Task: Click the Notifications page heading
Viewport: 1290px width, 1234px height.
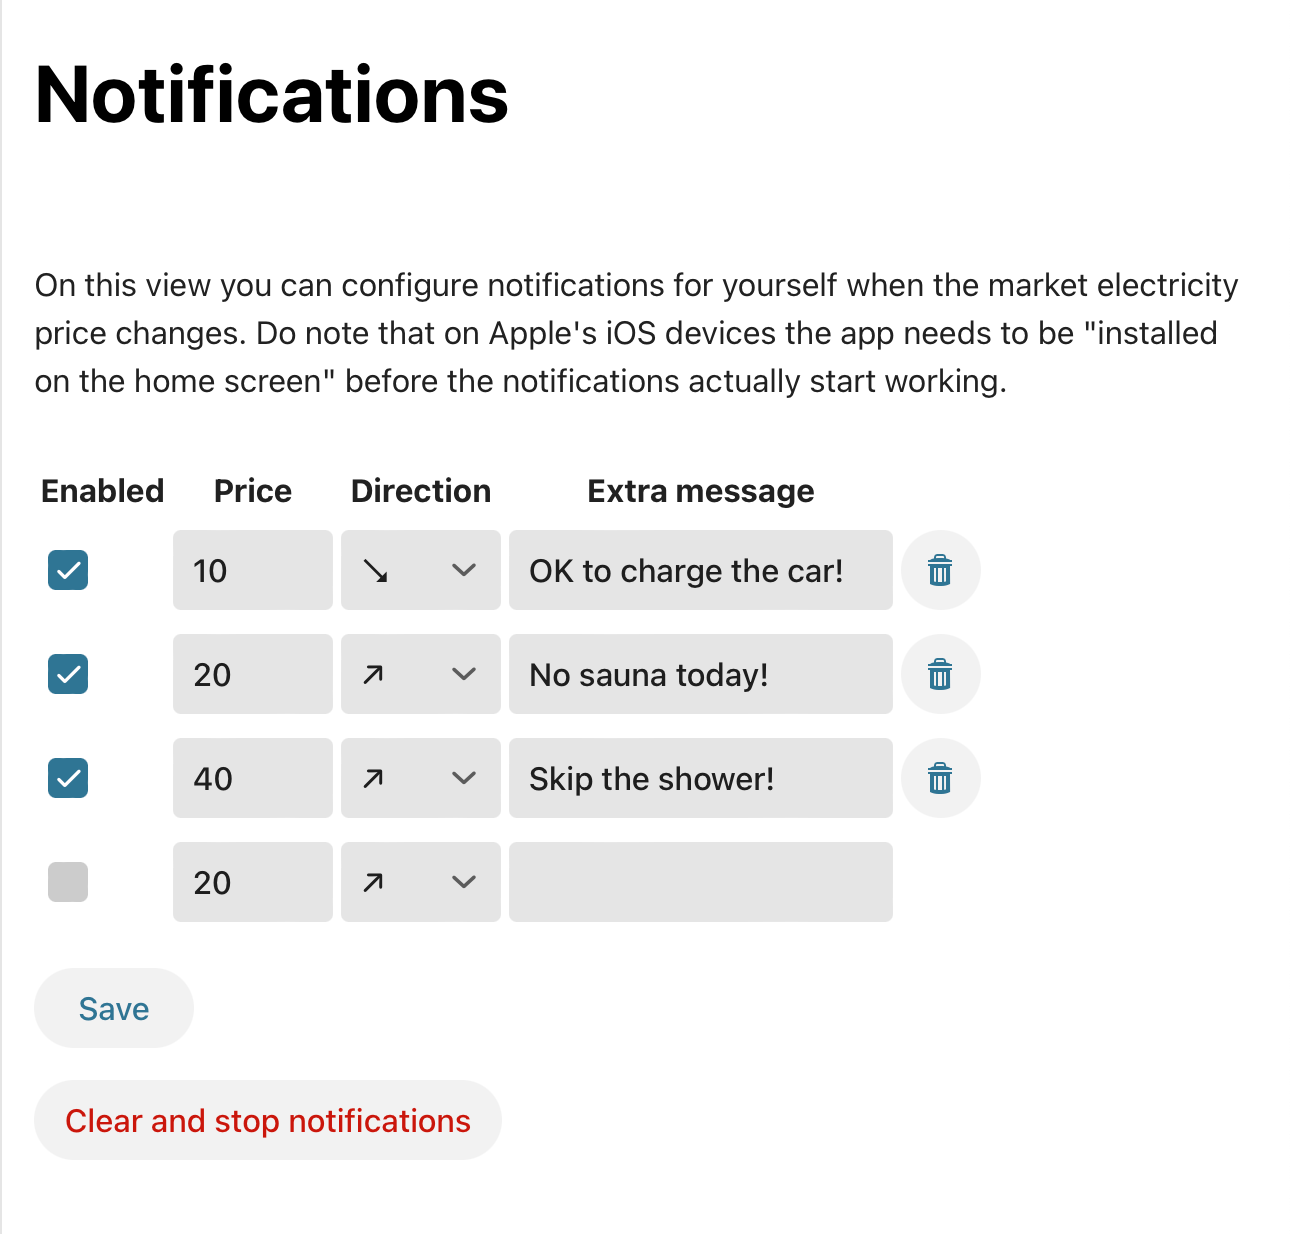Action: pos(271,93)
